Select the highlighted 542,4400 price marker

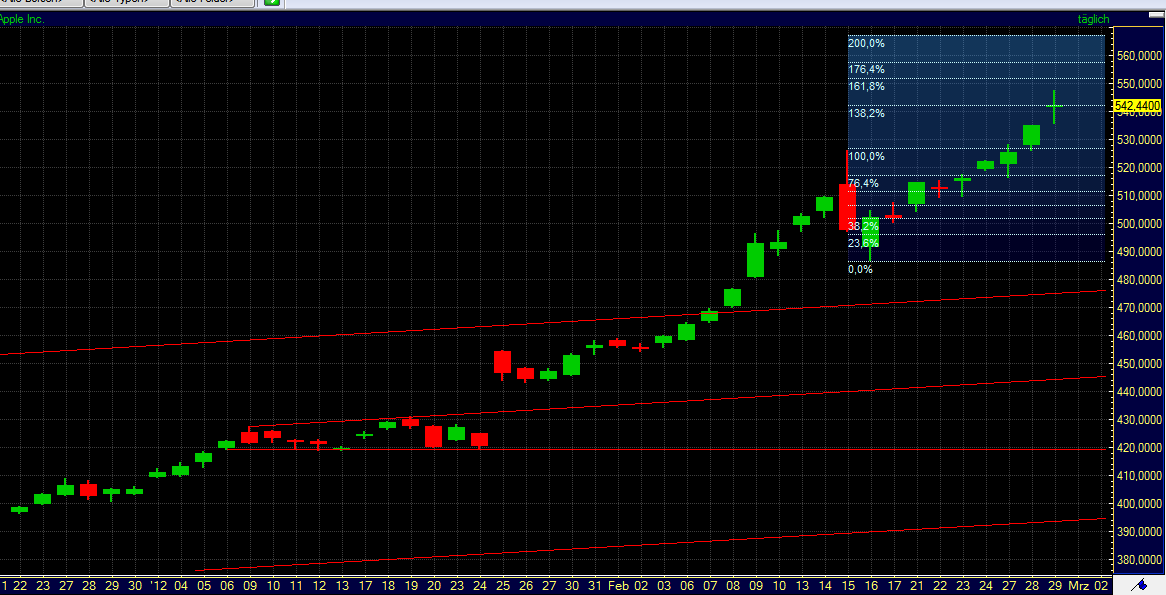[1137, 103]
